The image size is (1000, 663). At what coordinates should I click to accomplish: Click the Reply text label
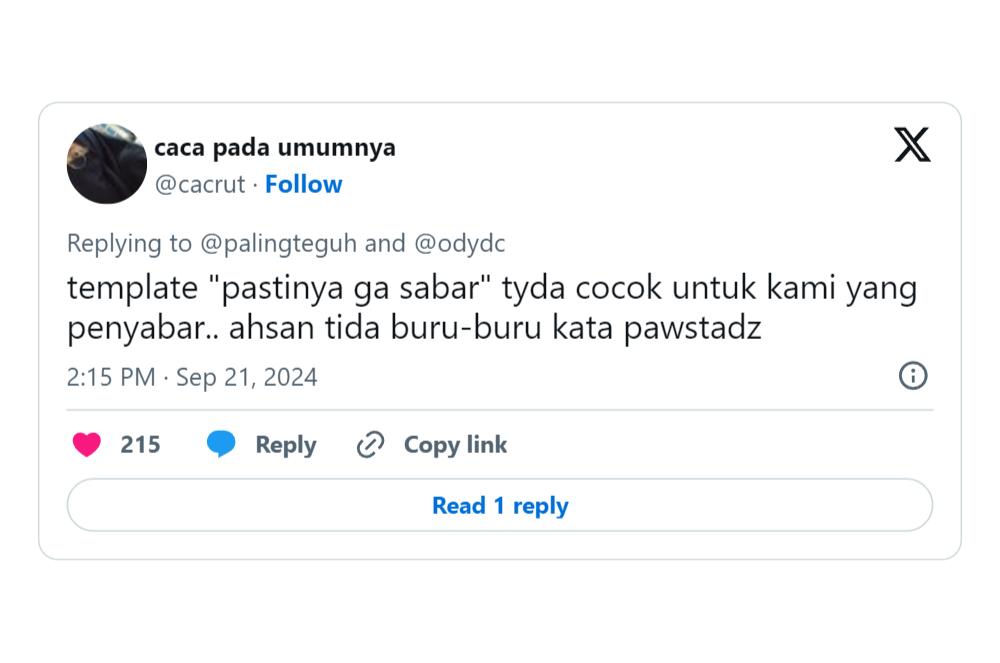pos(286,445)
